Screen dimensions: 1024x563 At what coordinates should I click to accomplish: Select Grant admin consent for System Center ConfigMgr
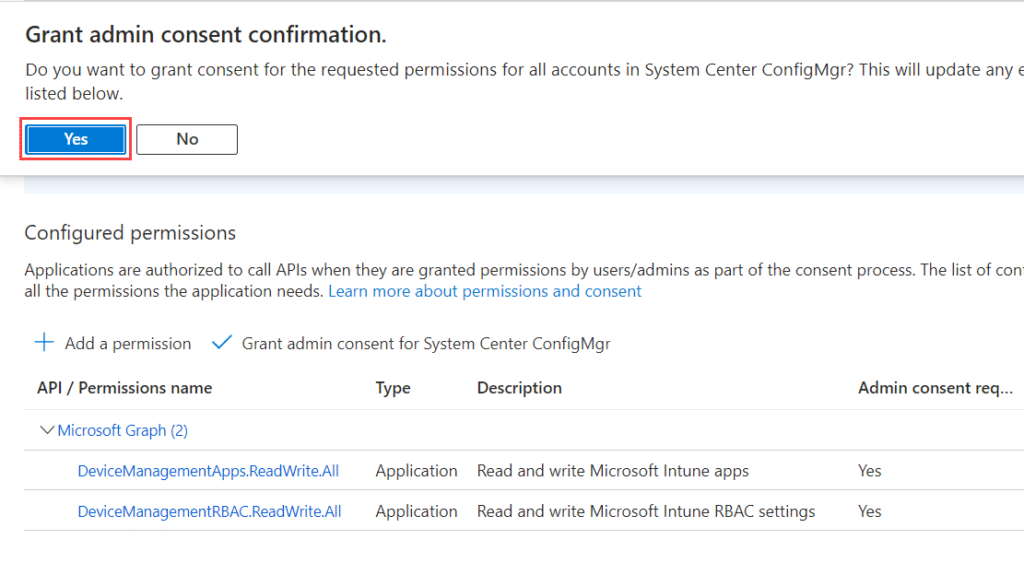click(426, 344)
